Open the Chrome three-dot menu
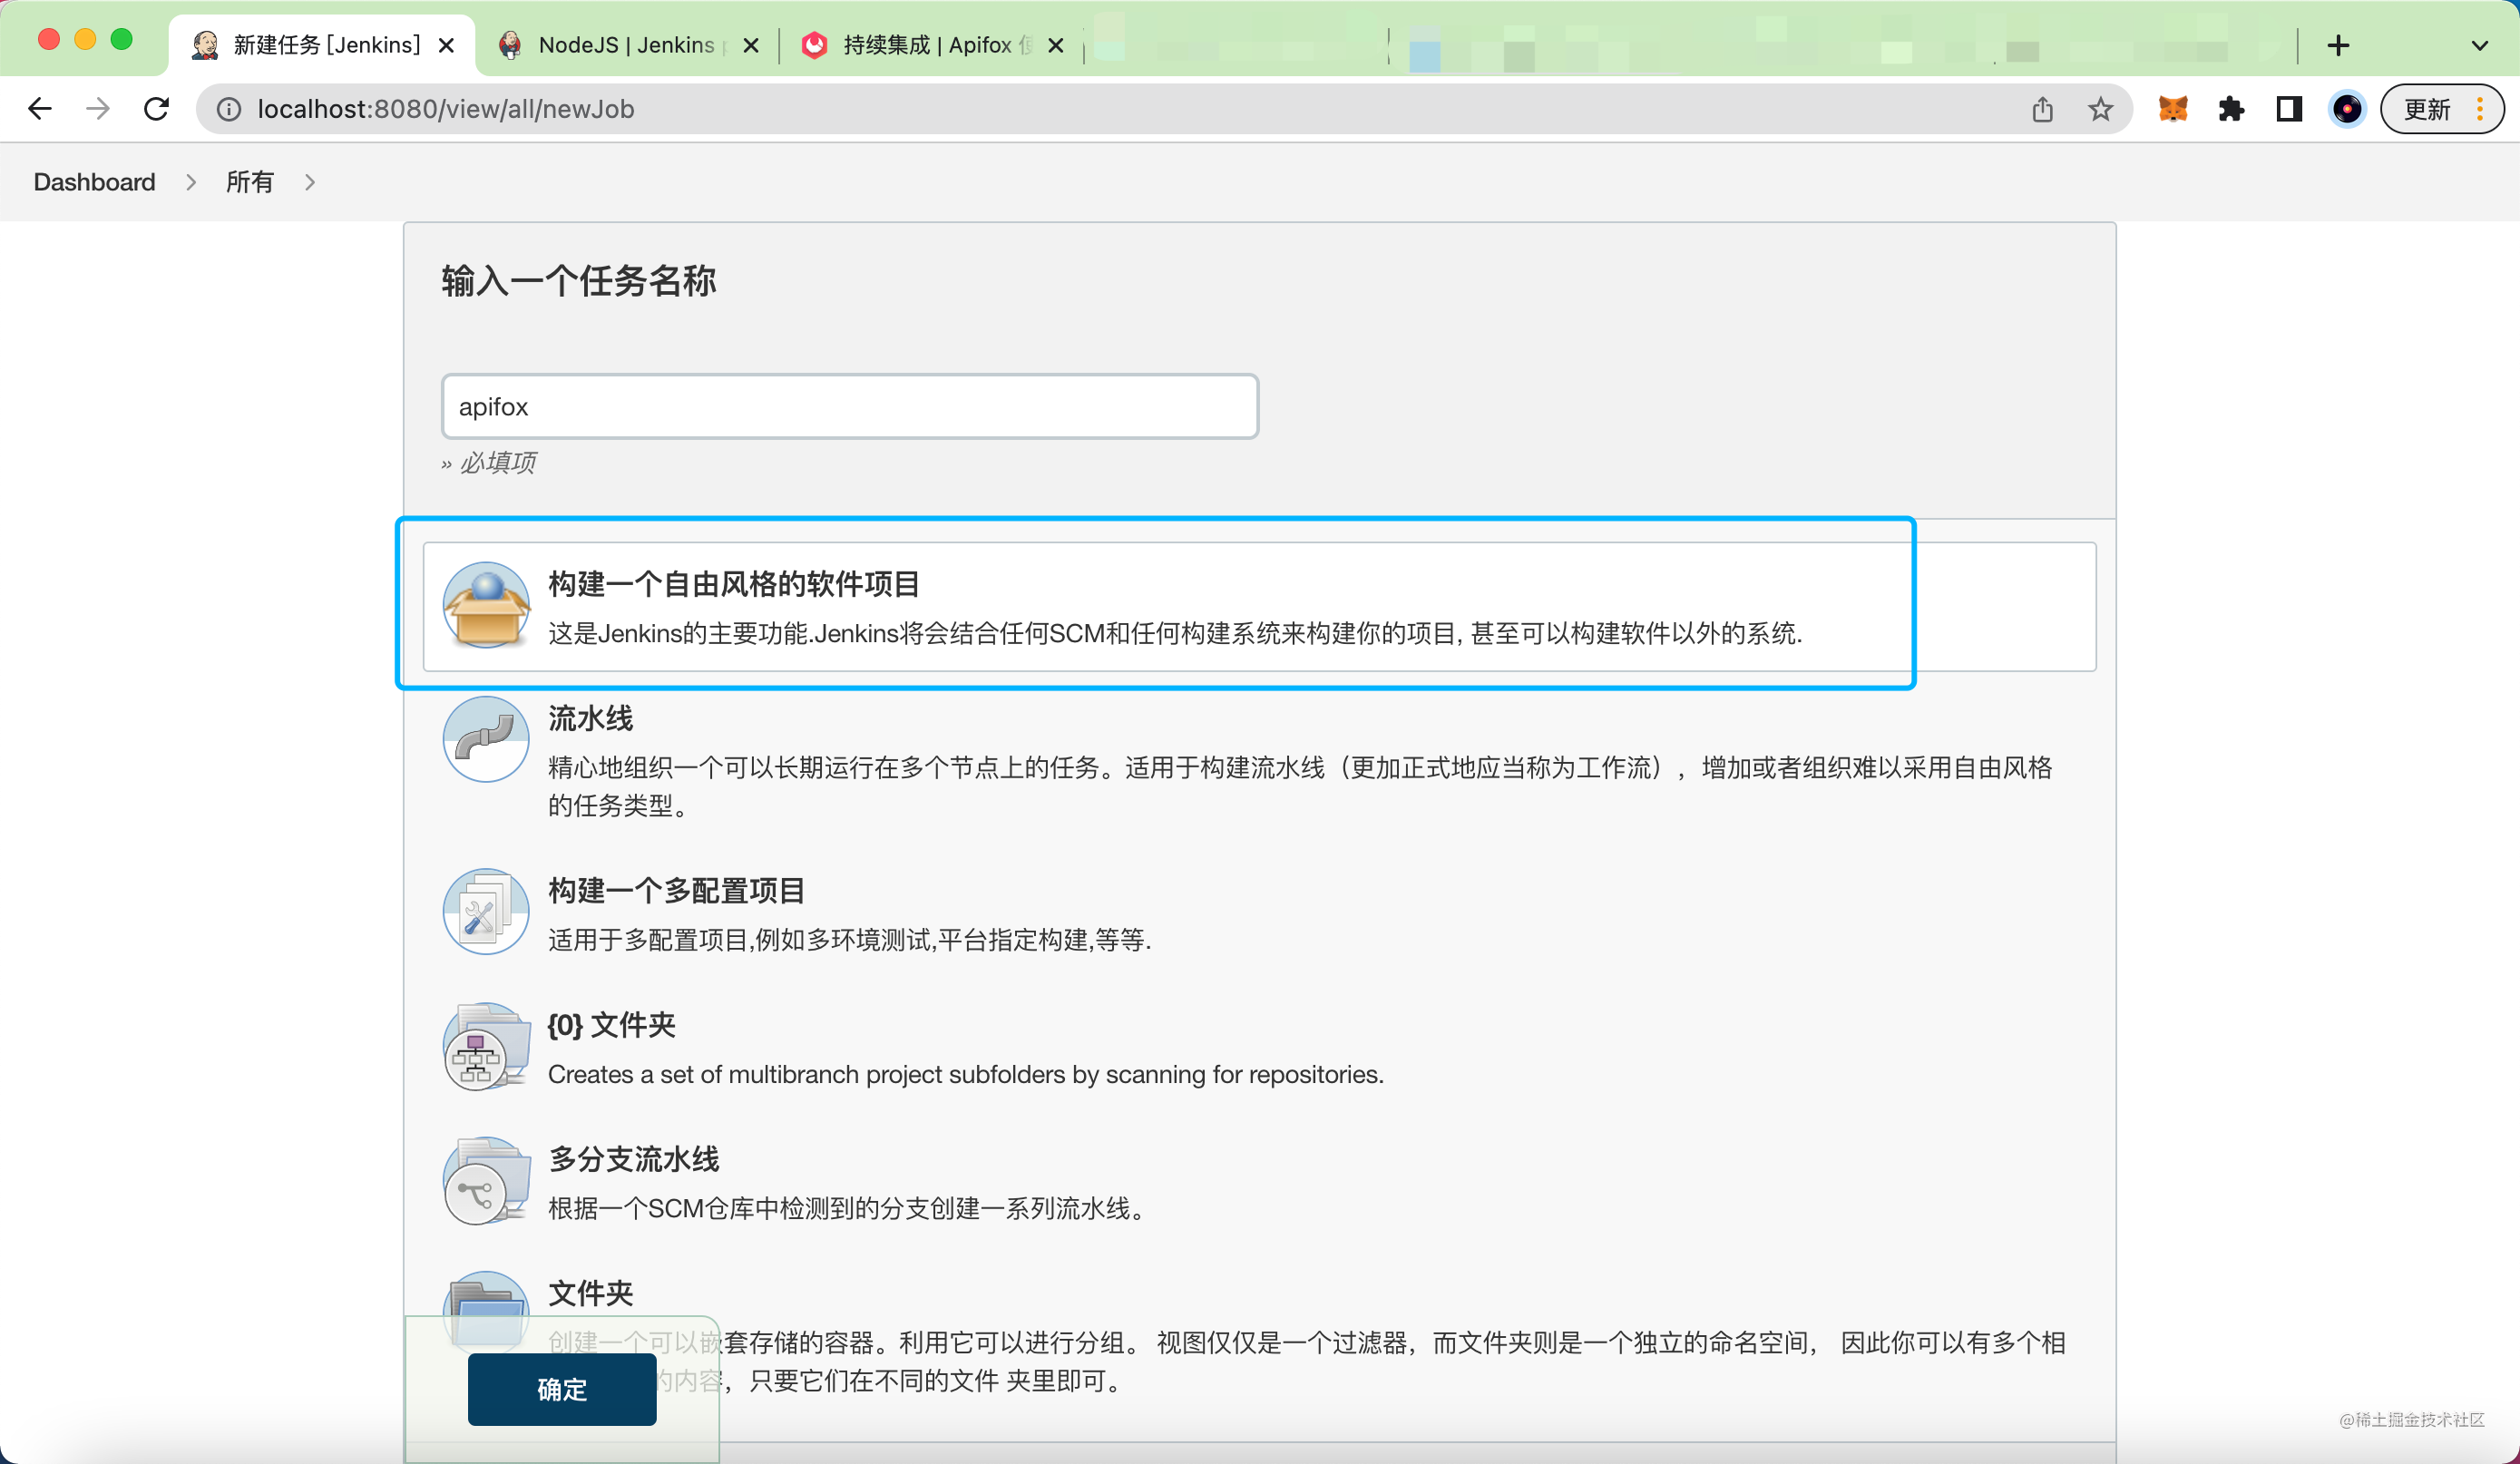The height and width of the screenshot is (1464, 2520). (x=2480, y=109)
